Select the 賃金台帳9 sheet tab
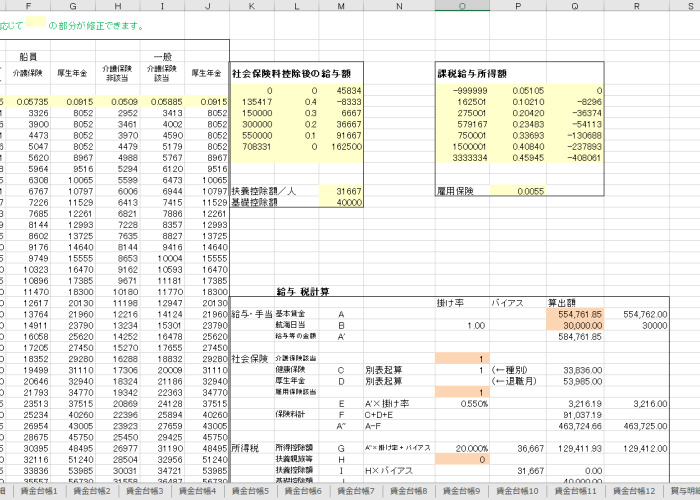 pyautogui.click(x=461, y=491)
